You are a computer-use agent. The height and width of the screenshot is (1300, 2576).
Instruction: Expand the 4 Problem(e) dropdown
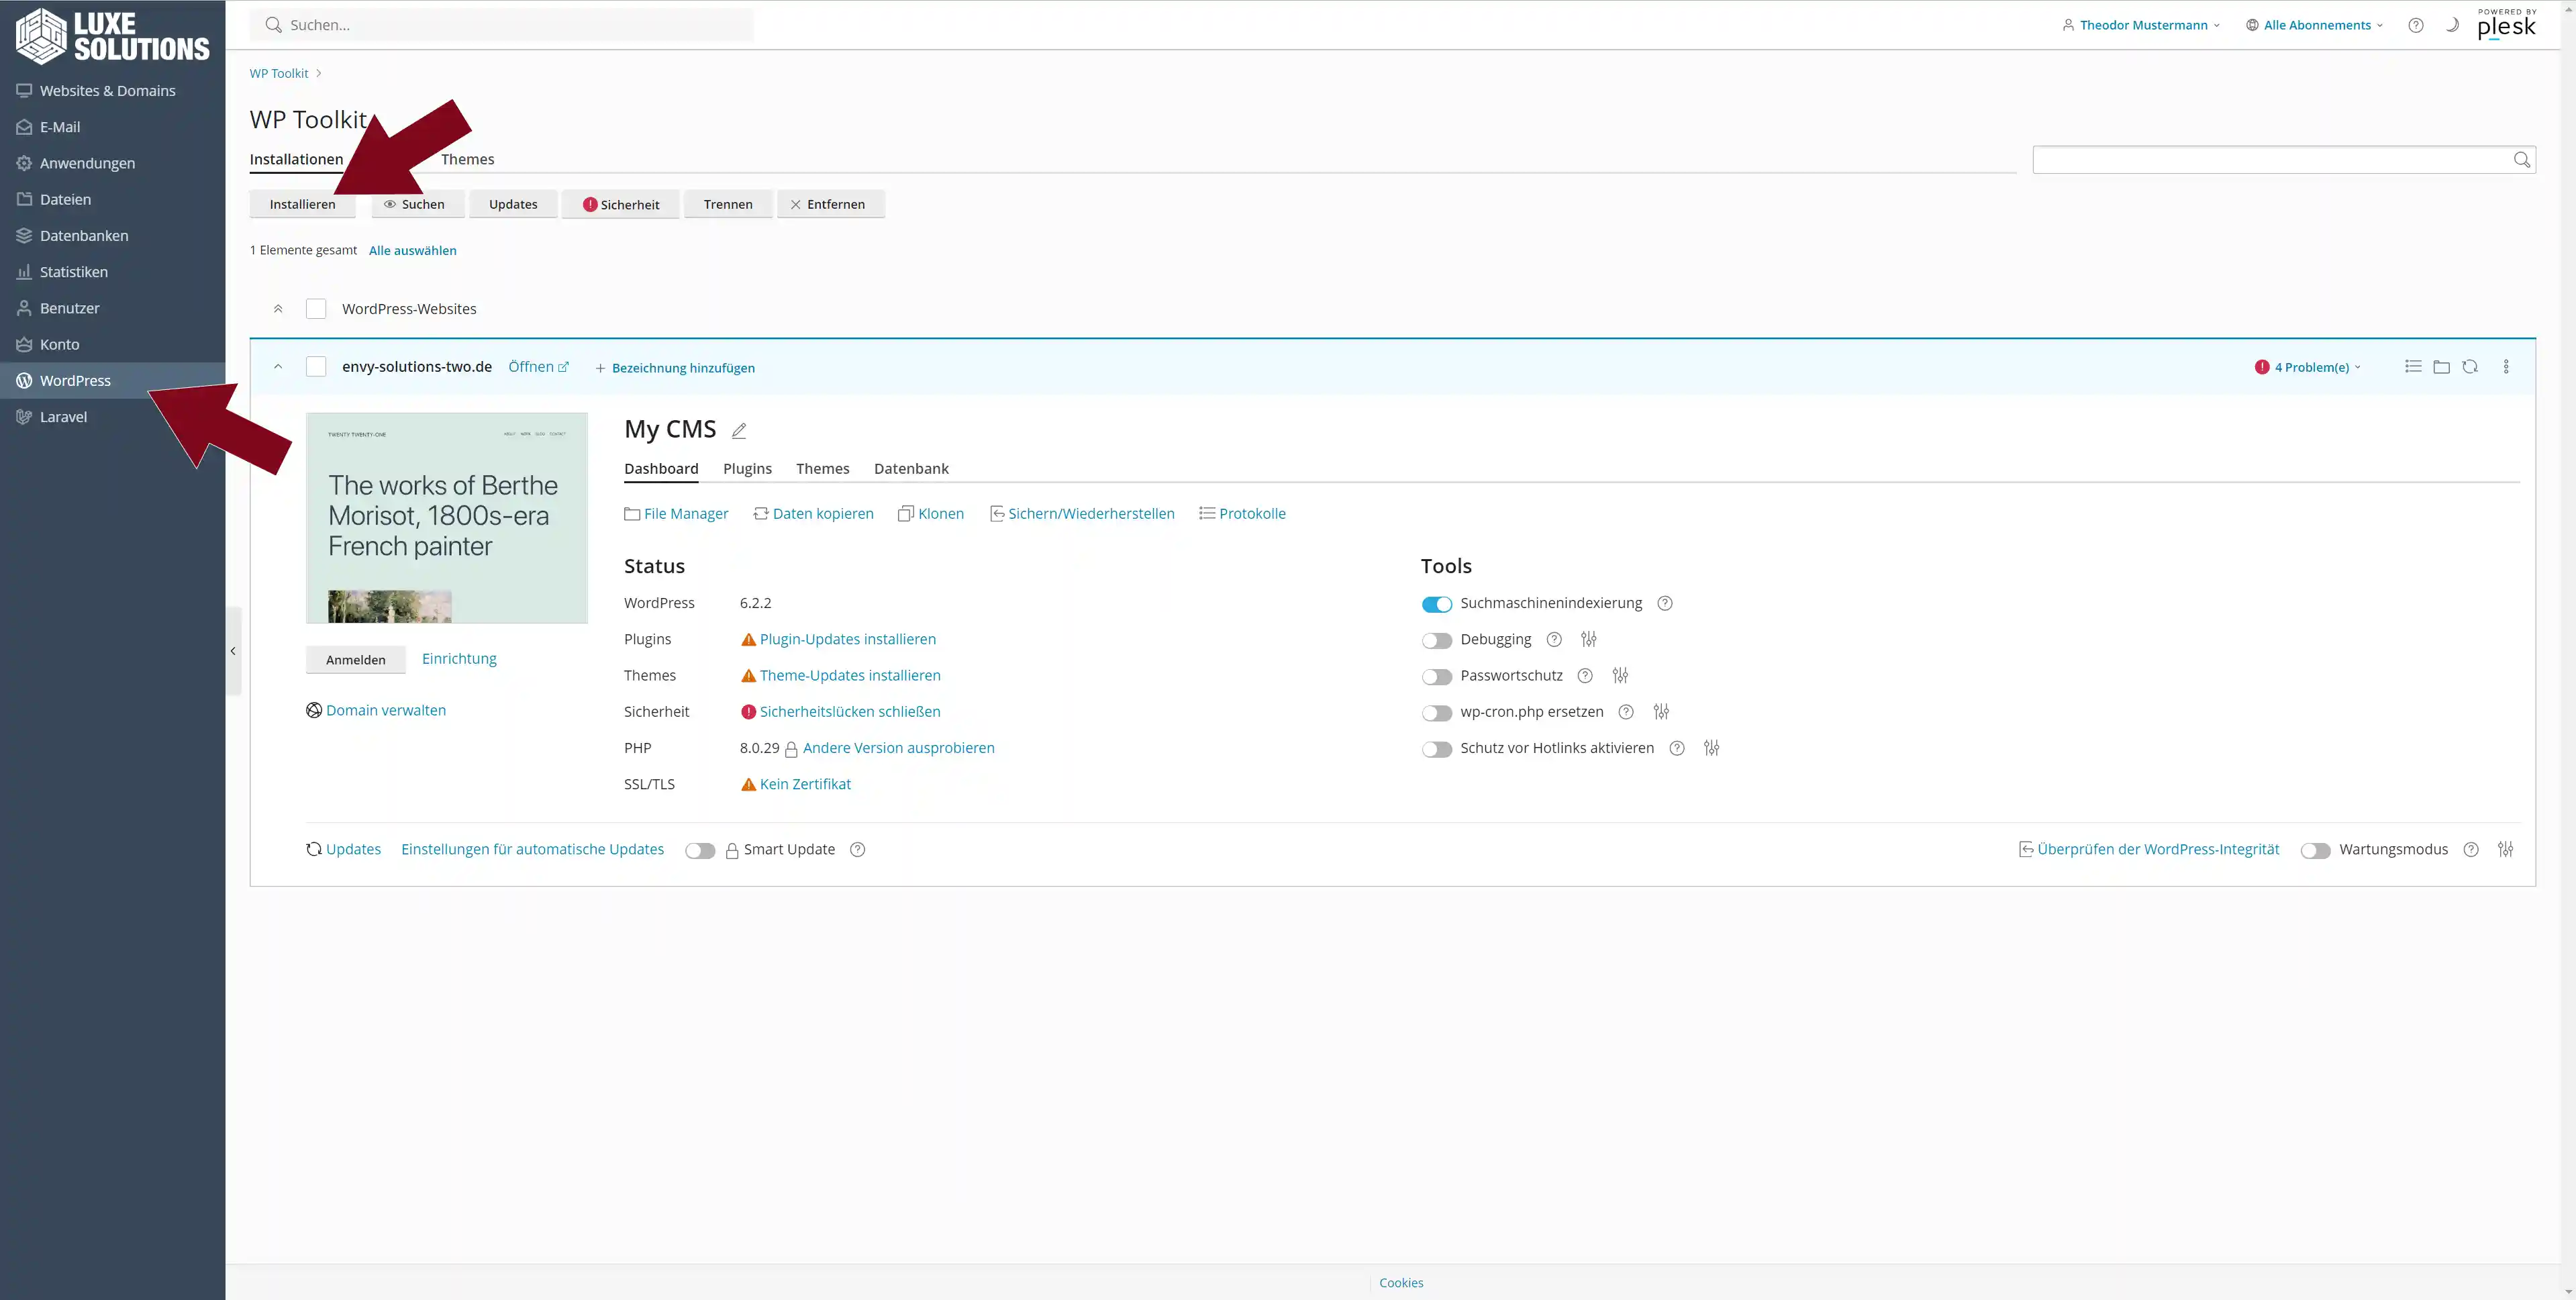pyautogui.click(x=2308, y=367)
